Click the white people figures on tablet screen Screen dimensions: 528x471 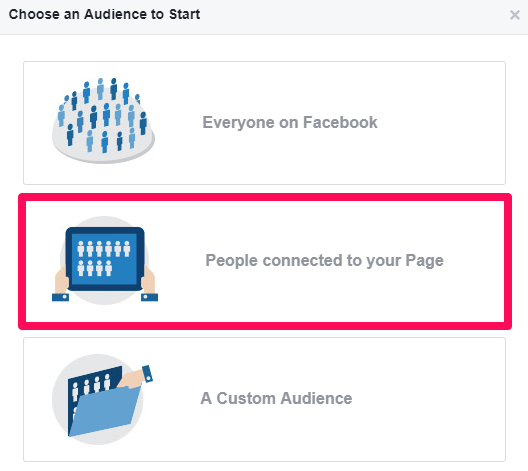point(103,258)
